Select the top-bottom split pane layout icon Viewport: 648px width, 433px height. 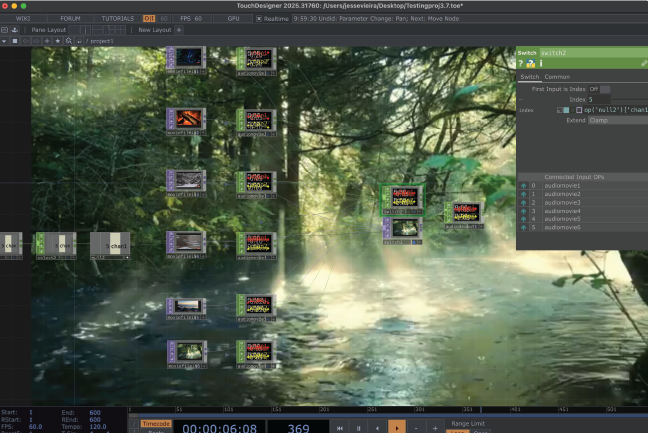click(x=98, y=30)
